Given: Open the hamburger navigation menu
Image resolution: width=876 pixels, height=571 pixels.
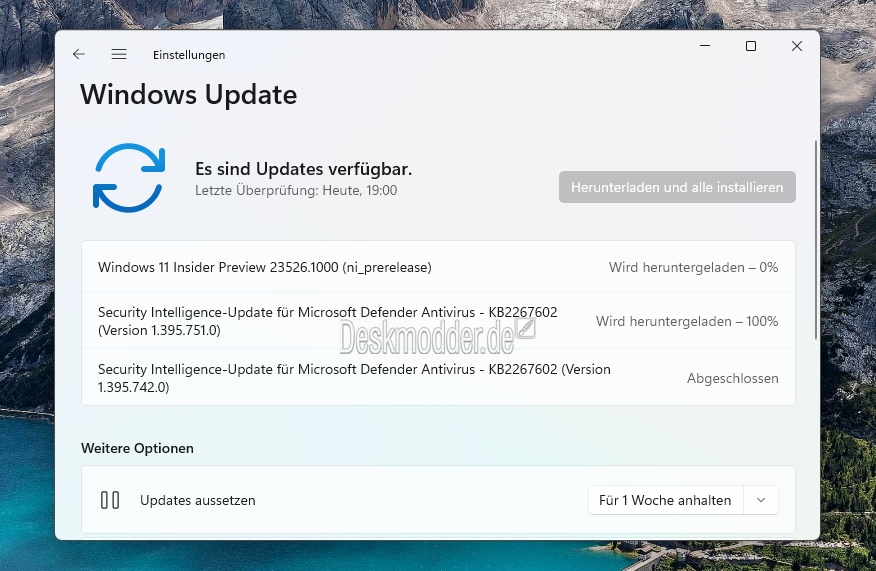Looking at the screenshot, I should pyautogui.click(x=118, y=54).
